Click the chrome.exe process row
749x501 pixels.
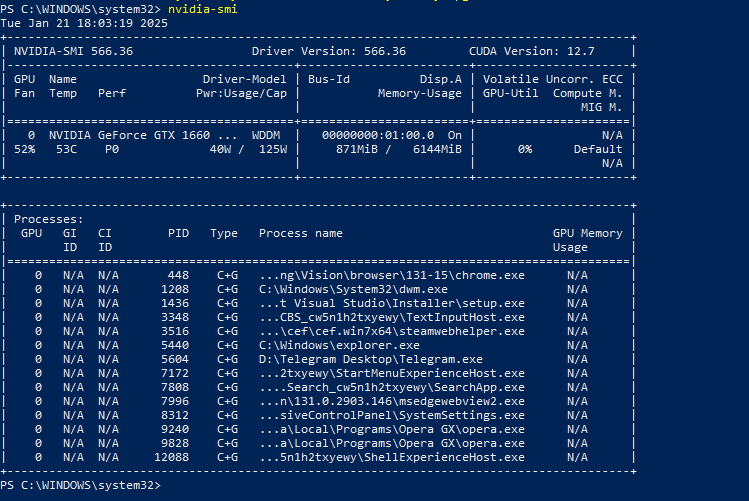point(391,274)
